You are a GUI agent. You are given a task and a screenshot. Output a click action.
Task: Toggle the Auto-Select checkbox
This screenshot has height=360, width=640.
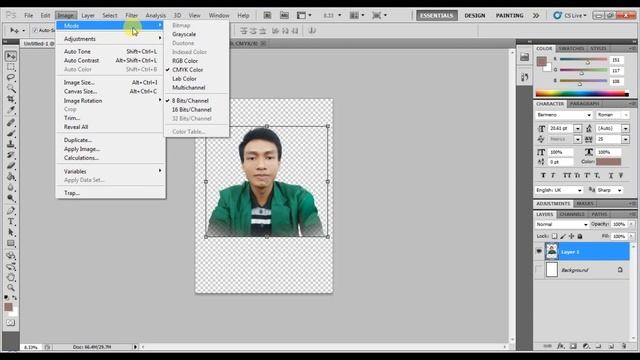pos(35,30)
